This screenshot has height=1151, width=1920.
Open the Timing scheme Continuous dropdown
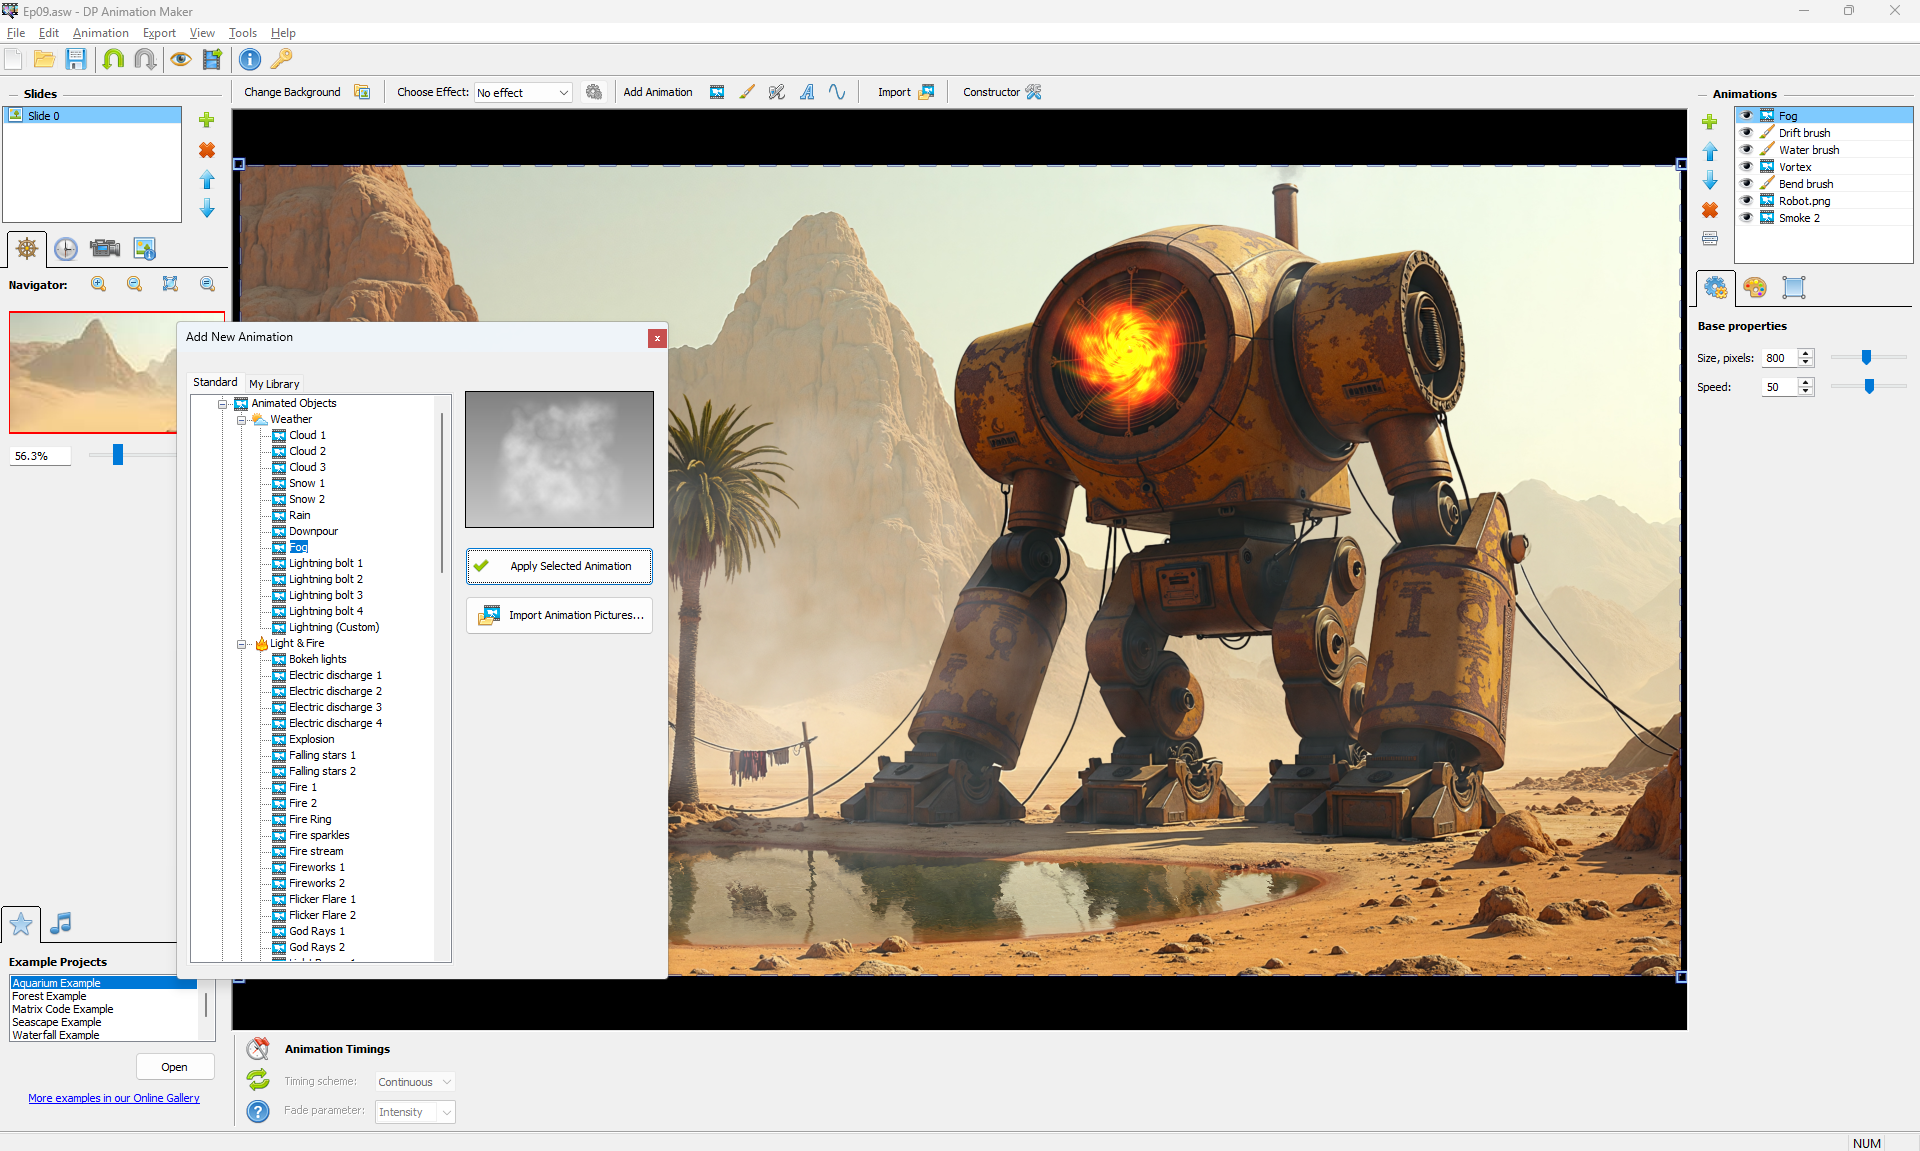[415, 1082]
